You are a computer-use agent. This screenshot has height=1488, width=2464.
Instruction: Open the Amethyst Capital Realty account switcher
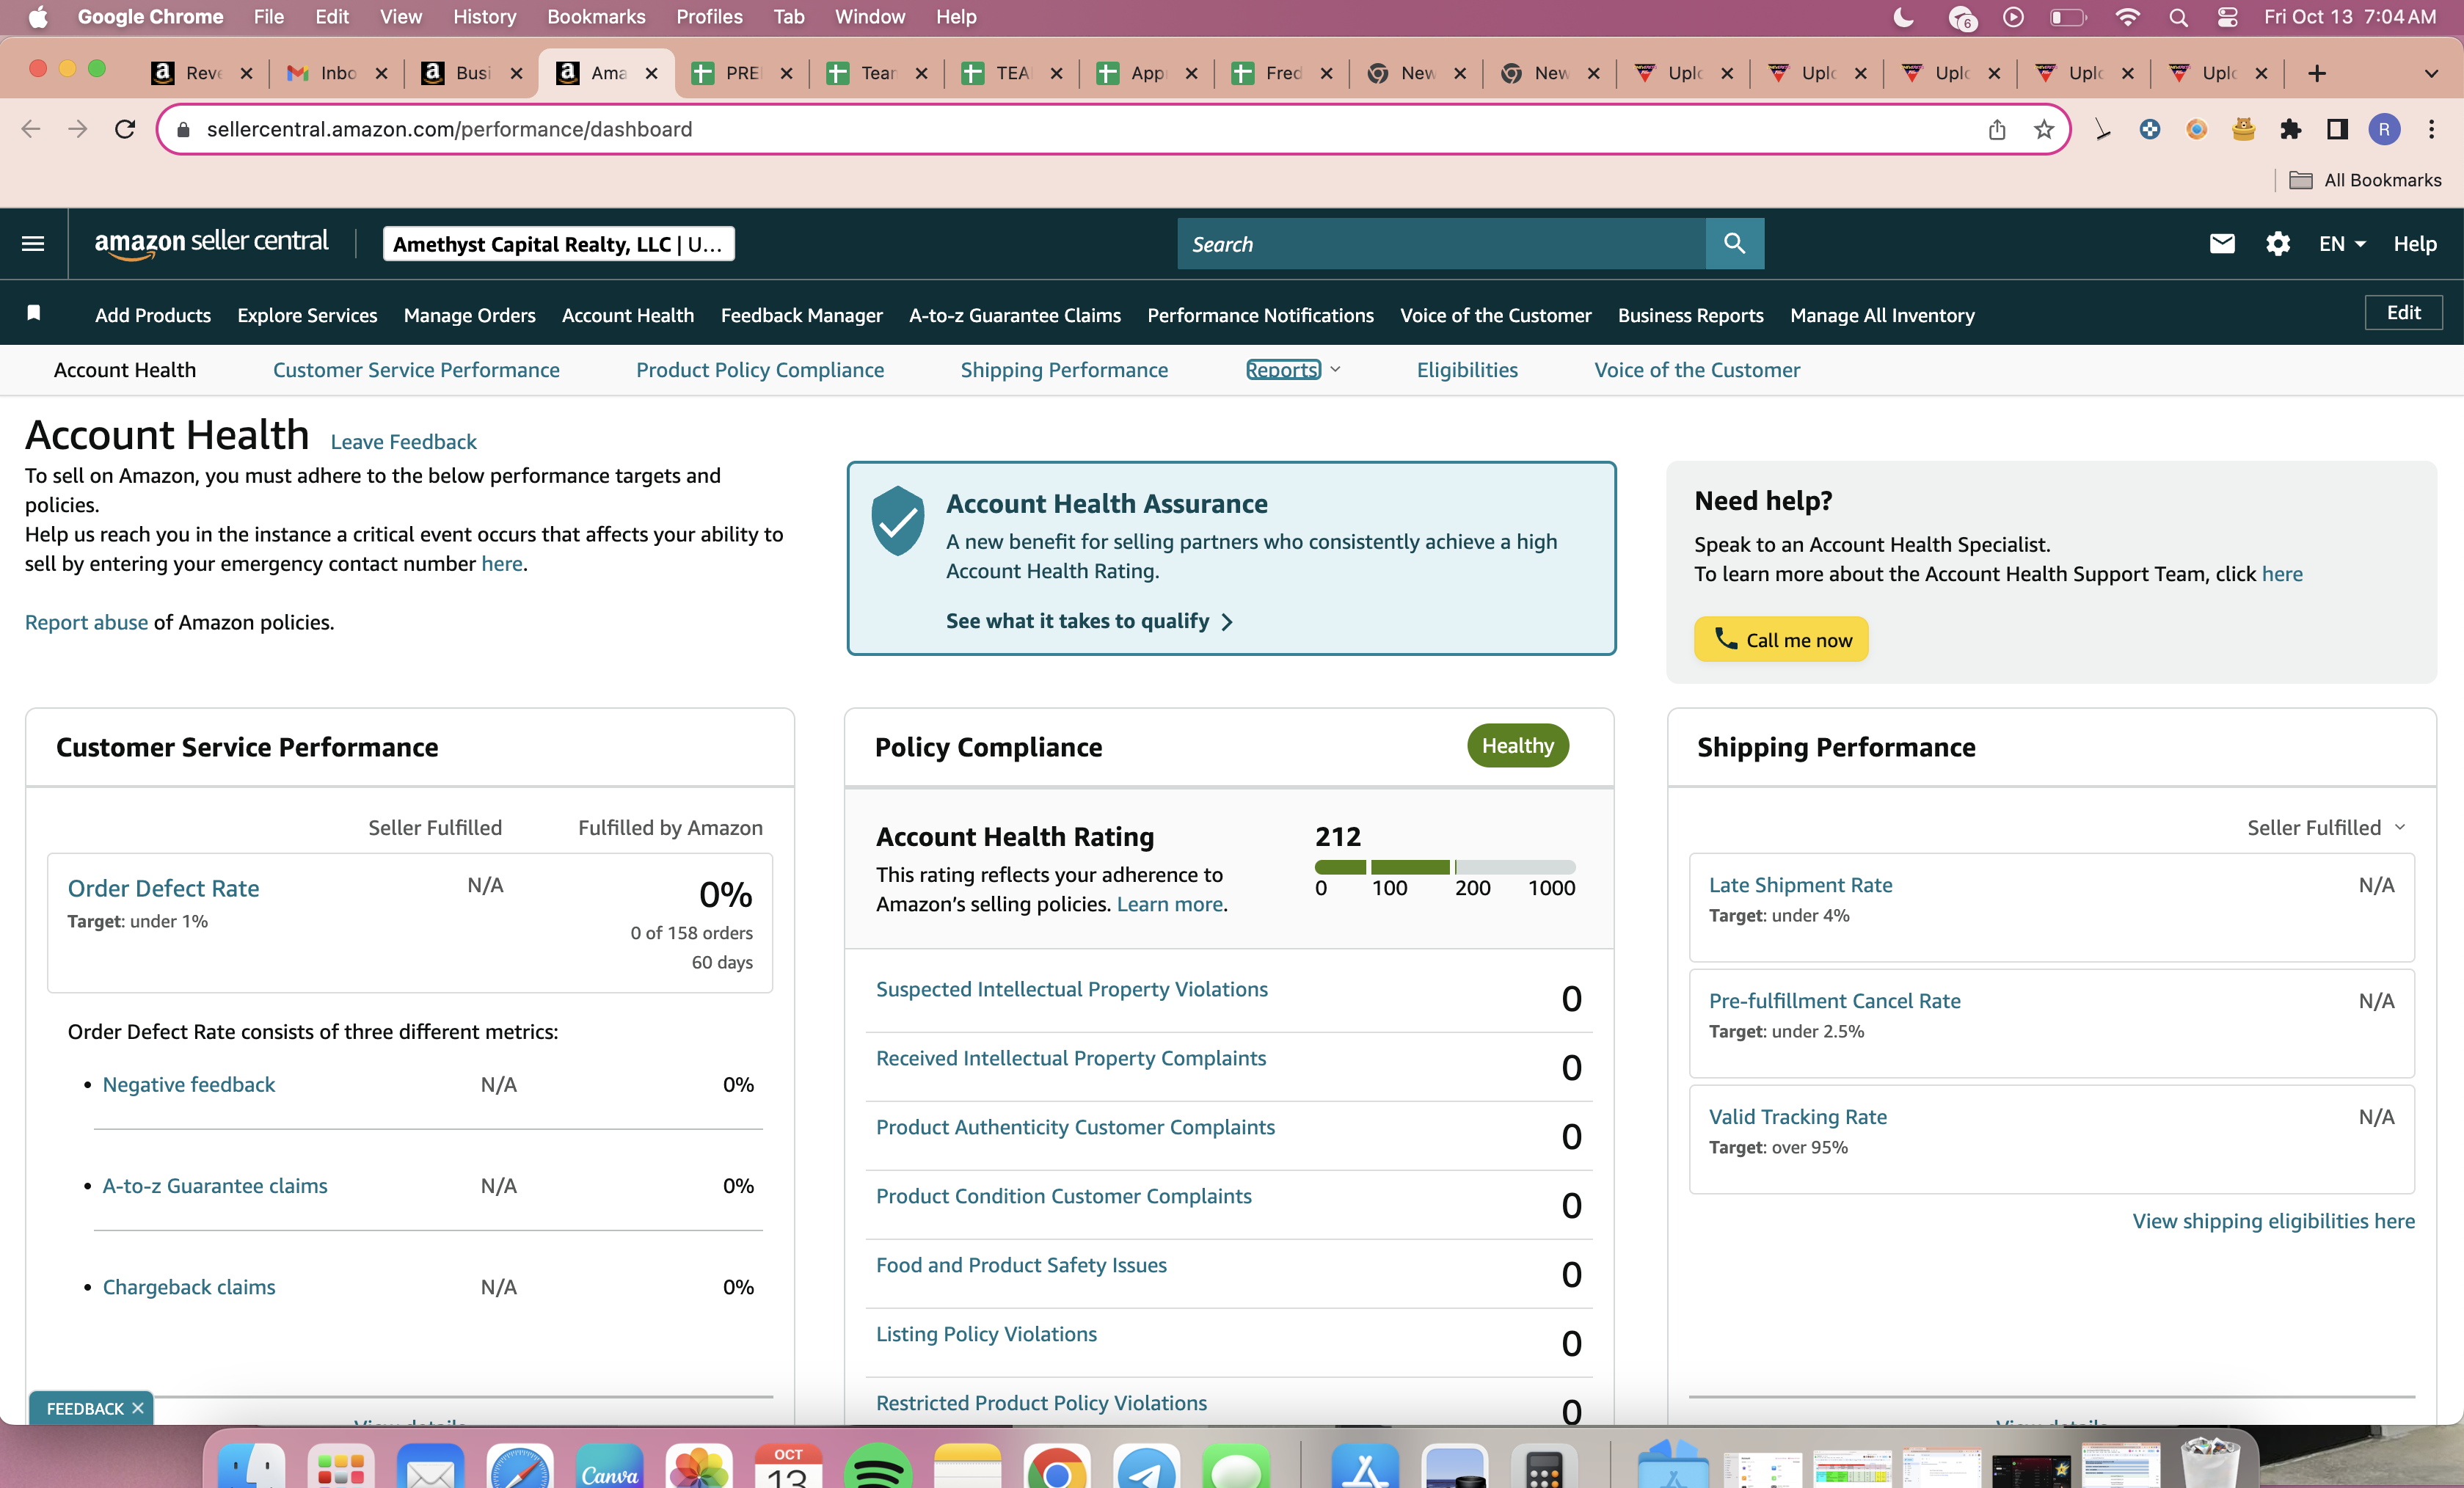[558, 244]
